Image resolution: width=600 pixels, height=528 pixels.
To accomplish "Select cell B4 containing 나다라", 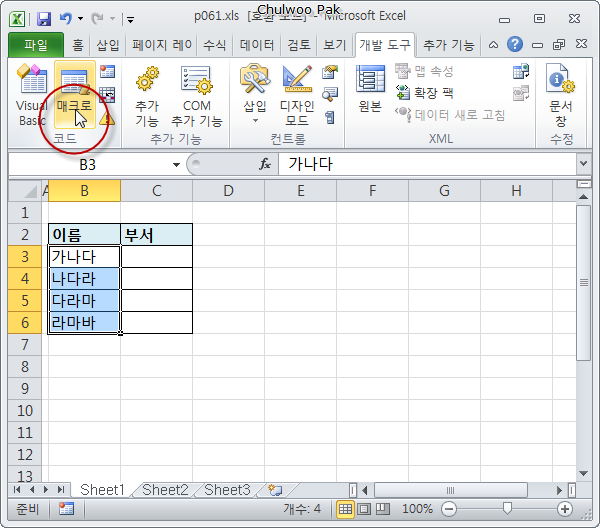I will click(84, 278).
